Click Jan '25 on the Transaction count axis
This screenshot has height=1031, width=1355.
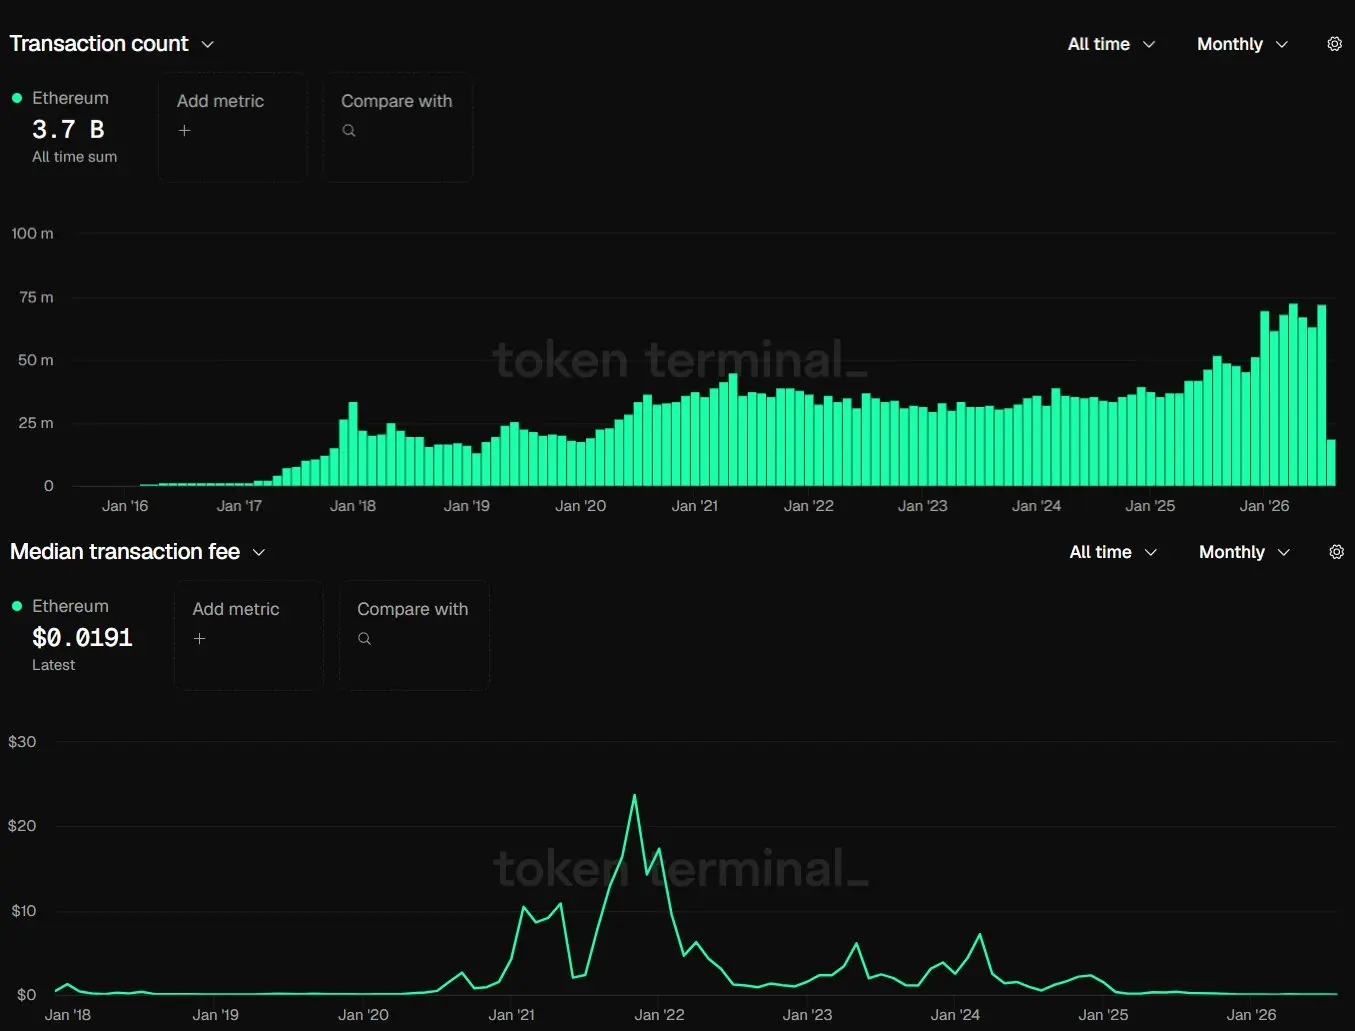[1150, 506]
